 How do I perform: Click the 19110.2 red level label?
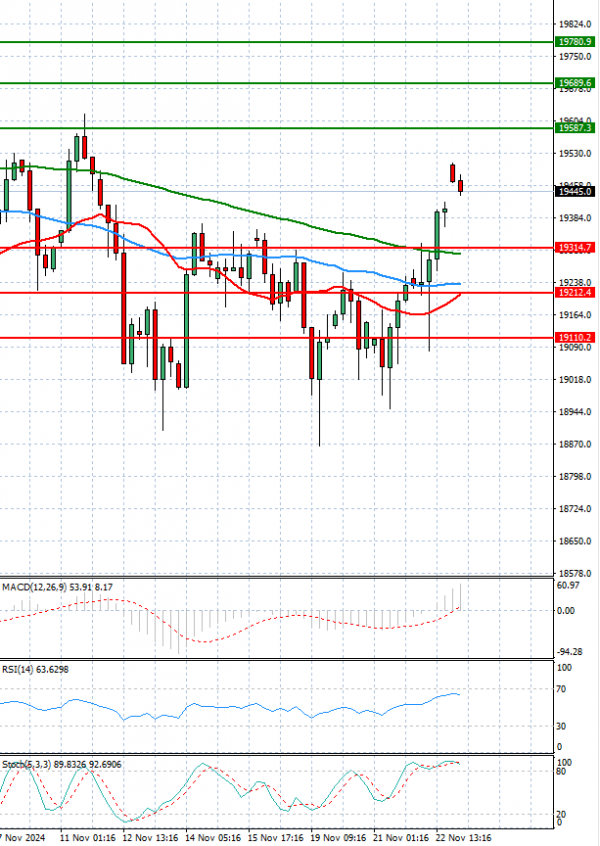click(x=575, y=337)
